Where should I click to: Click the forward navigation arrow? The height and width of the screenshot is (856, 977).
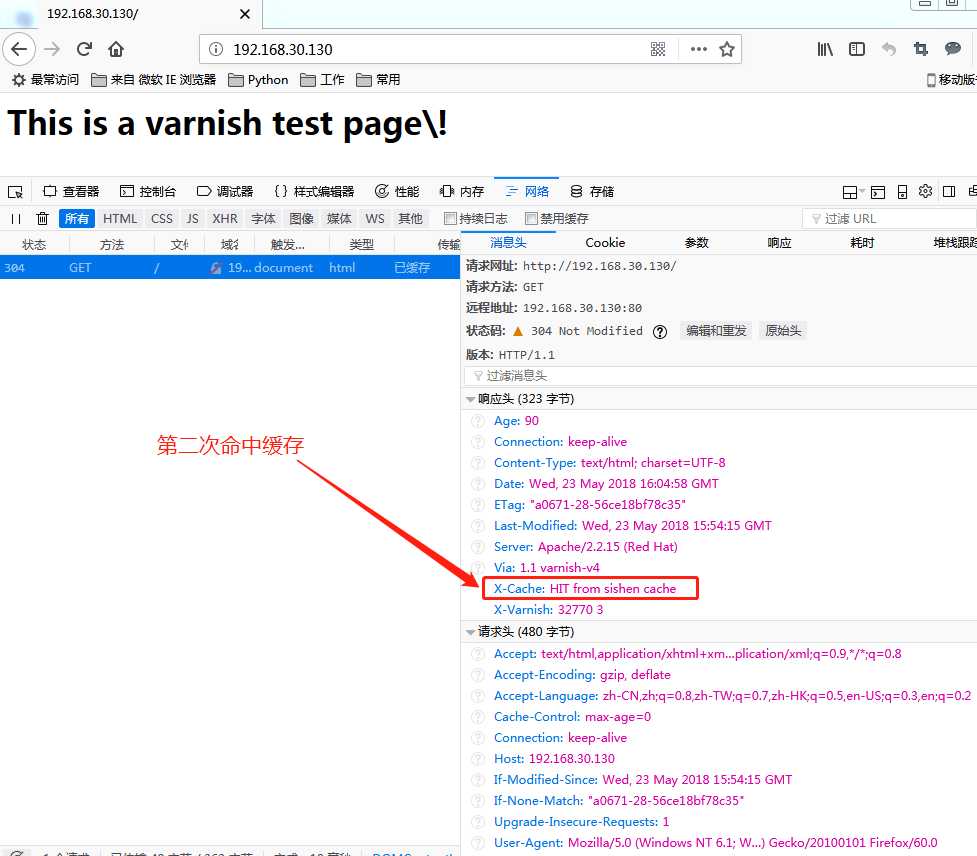[x=52, y=49]
